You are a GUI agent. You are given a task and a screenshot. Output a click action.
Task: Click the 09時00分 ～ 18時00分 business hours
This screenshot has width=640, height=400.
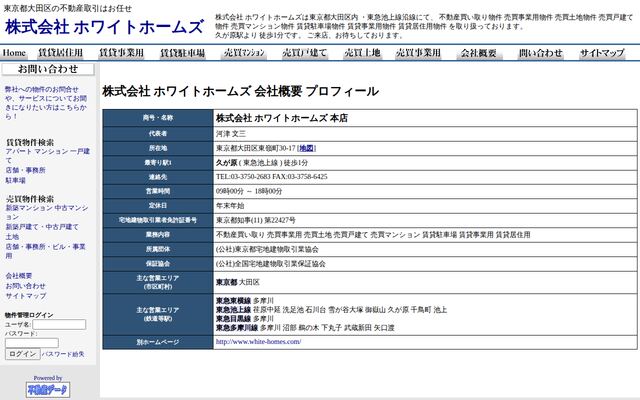click(x=249, y=191)
